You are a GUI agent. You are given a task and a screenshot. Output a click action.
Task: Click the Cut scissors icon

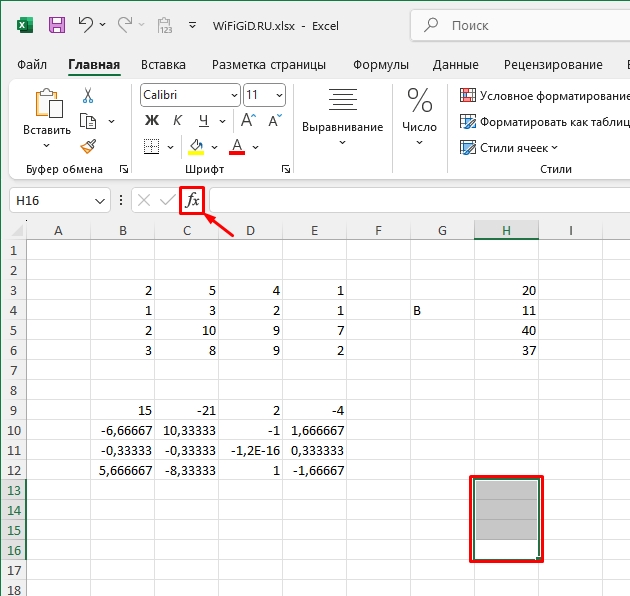(88, 96)
